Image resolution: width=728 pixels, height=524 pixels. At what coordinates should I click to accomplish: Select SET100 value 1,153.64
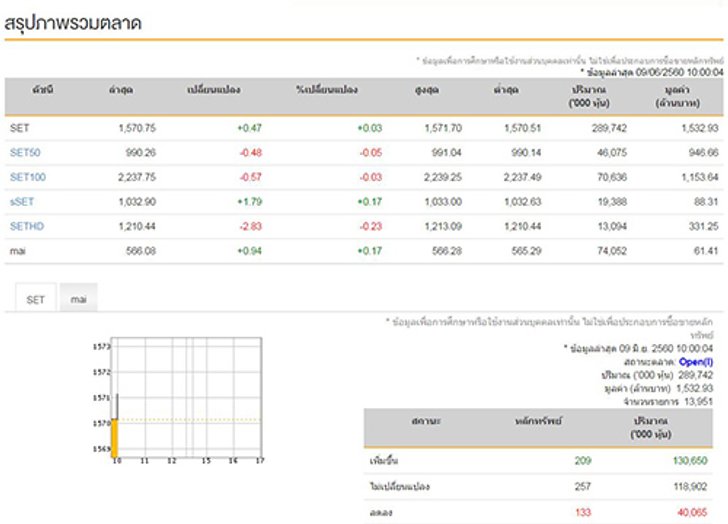click(x=700, y=177)
